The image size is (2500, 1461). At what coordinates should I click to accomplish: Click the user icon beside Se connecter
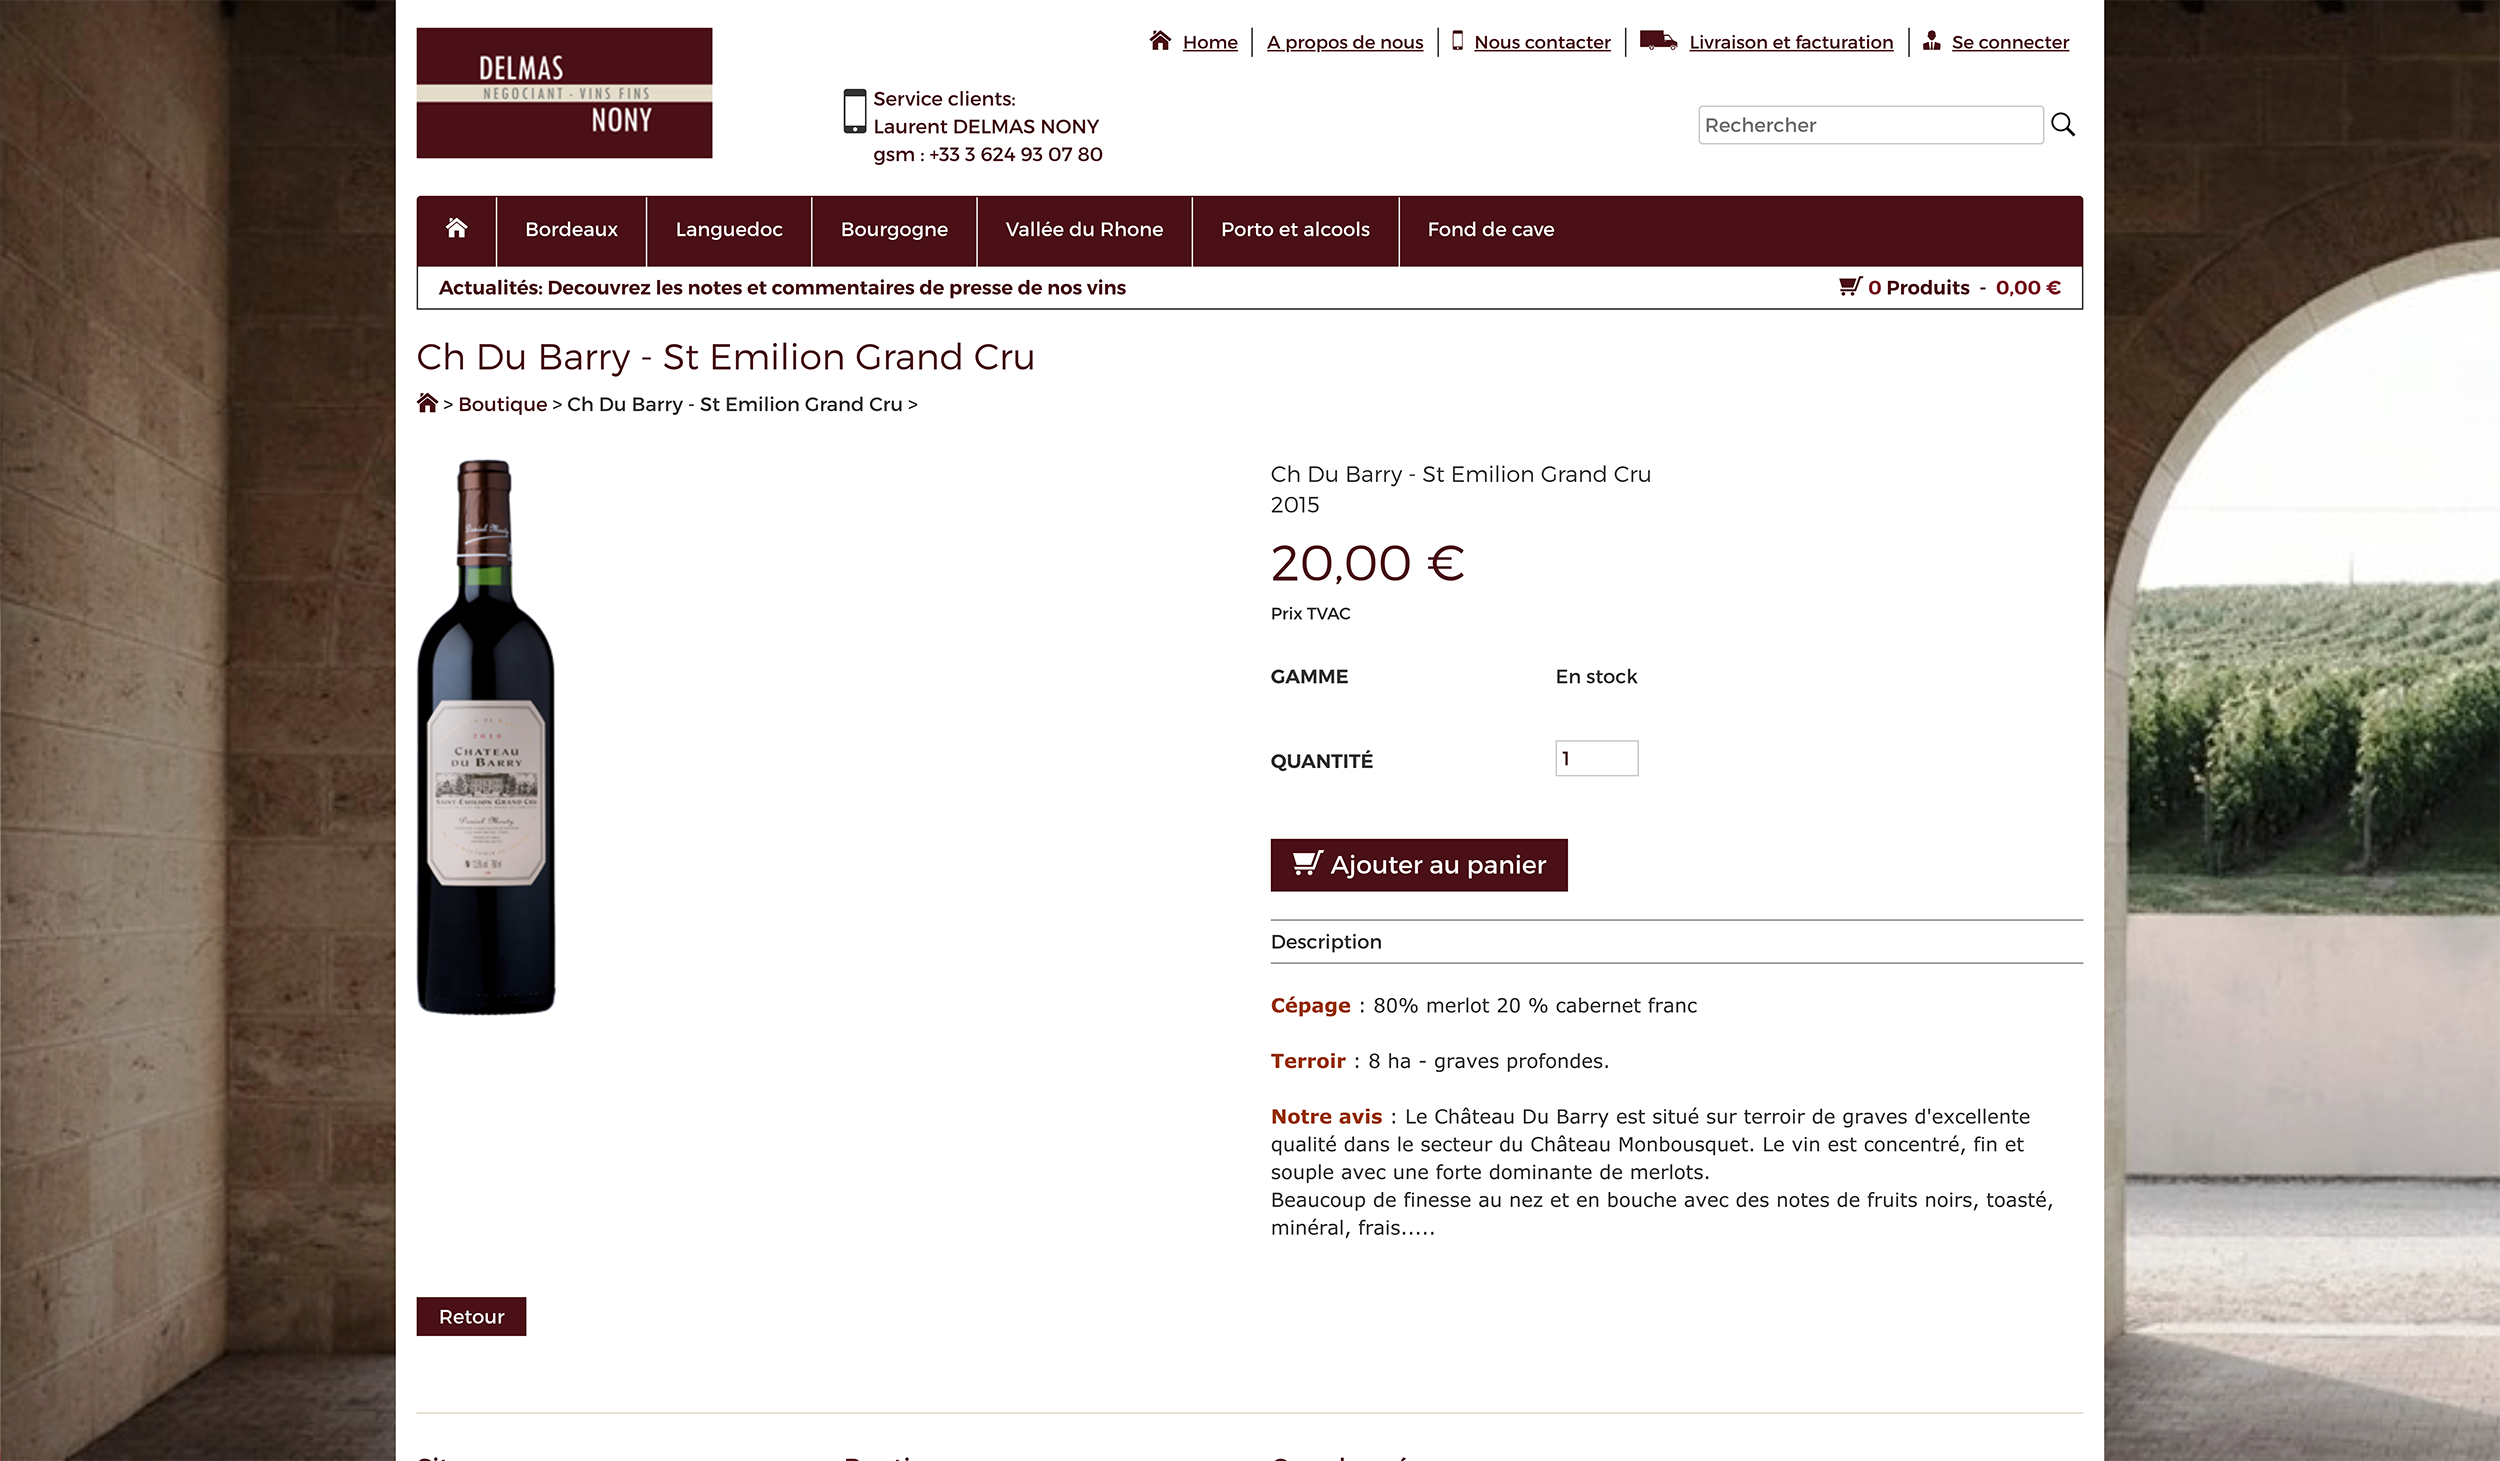[1931, 41]
